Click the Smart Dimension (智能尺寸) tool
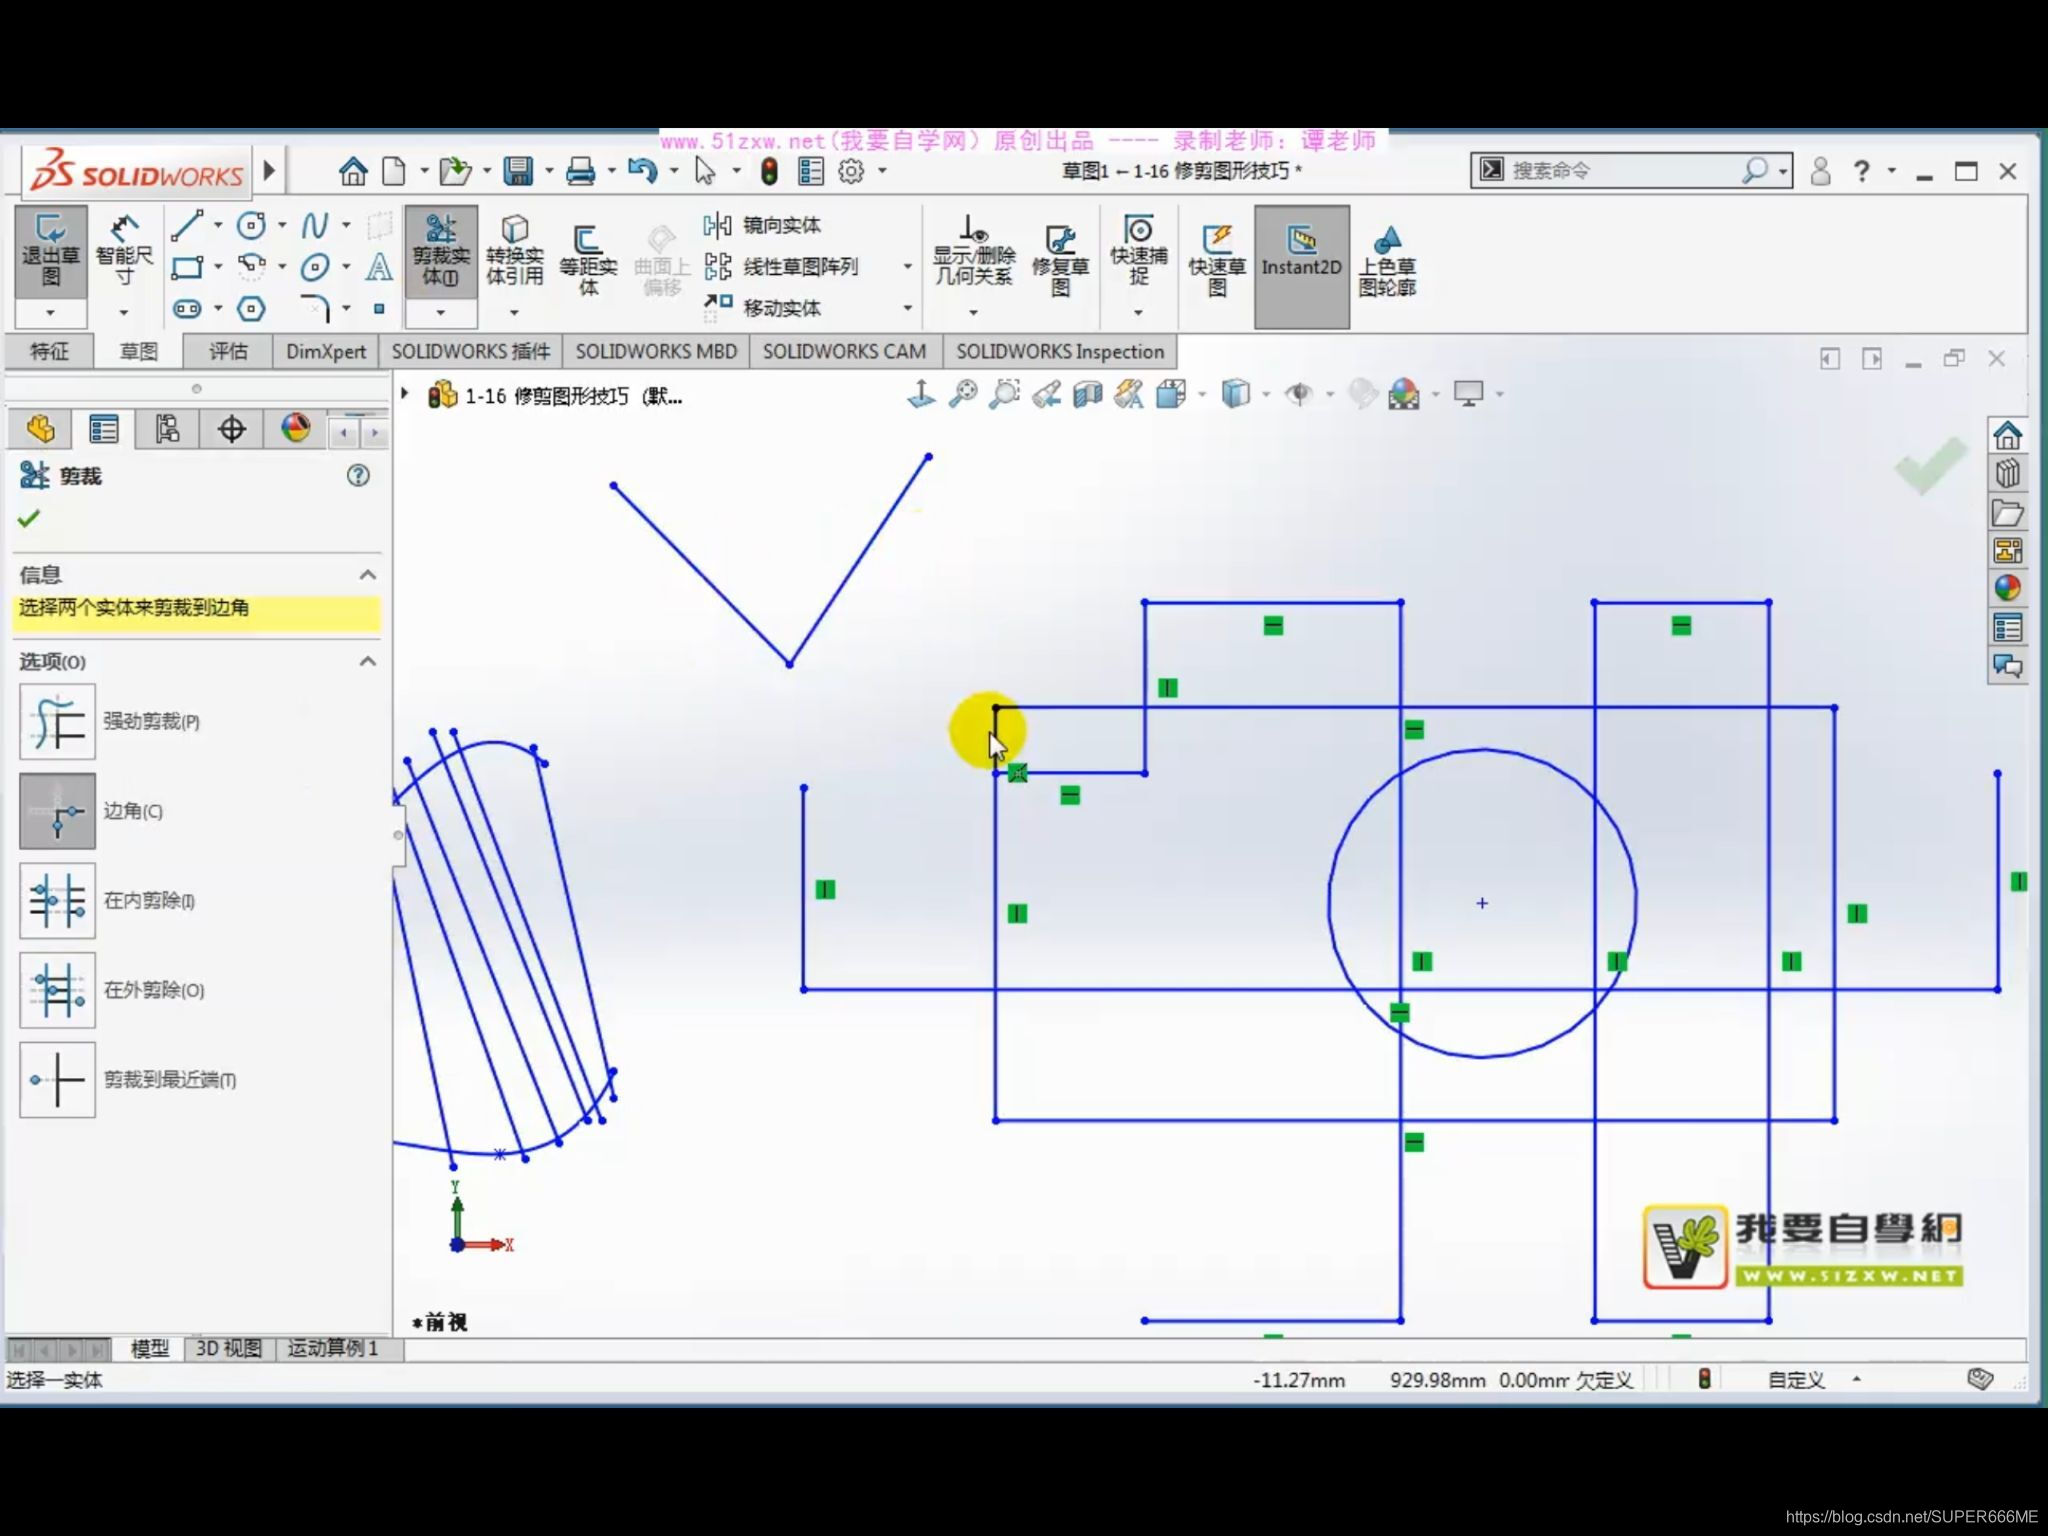 click(124, 252)
